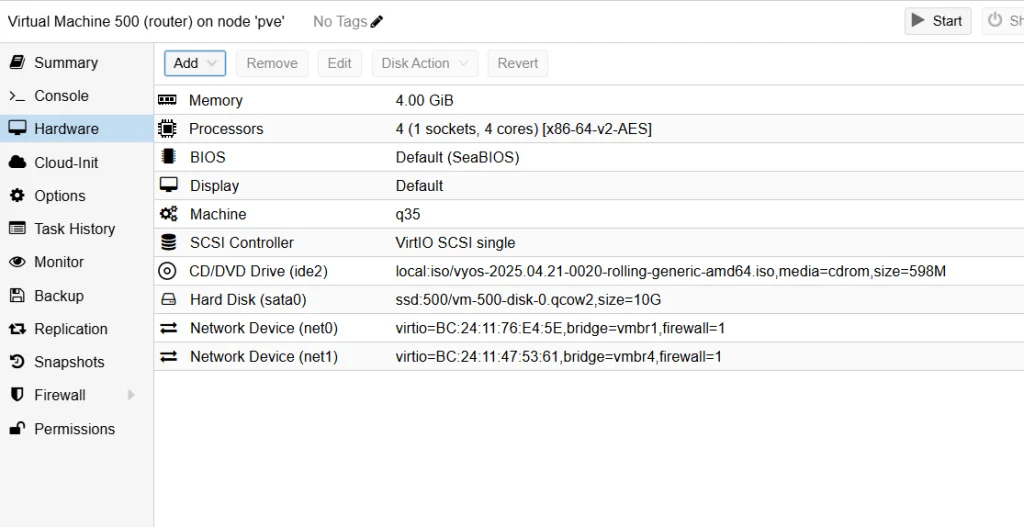Click the No Tags label

click(x=340, y=22)
